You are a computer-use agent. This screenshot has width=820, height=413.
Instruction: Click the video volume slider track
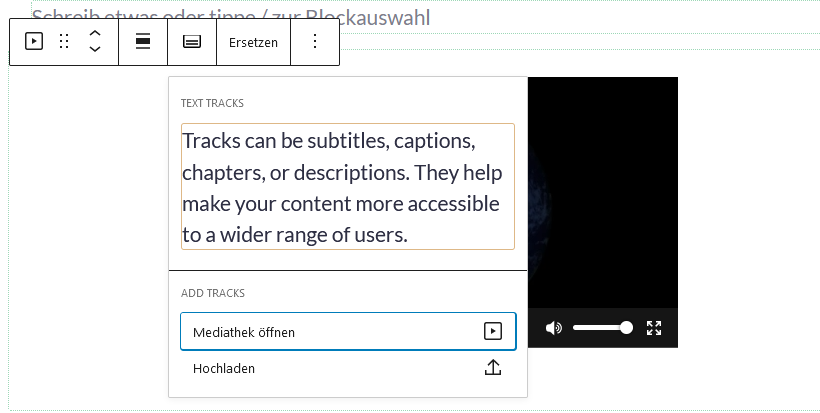tap(597, 328)
